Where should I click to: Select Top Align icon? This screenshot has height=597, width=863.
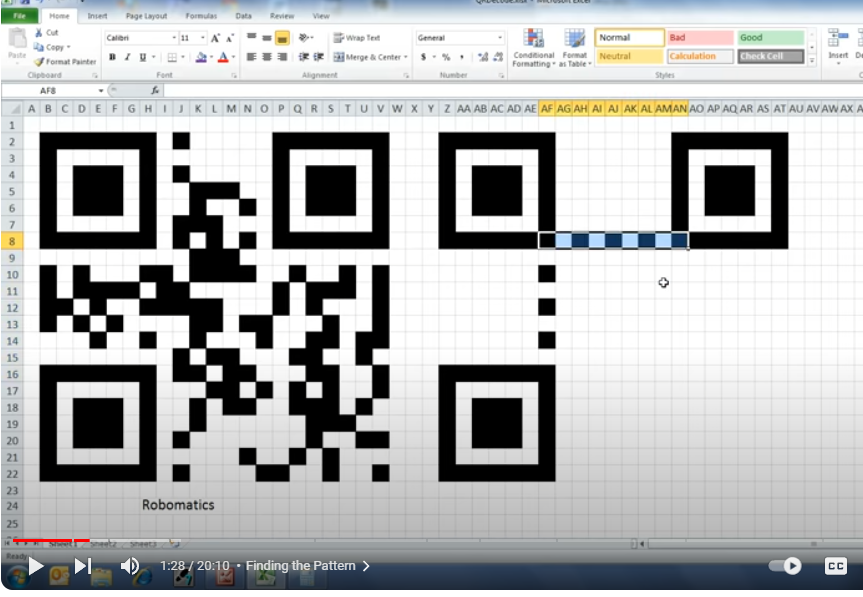[x=252, y=37]
